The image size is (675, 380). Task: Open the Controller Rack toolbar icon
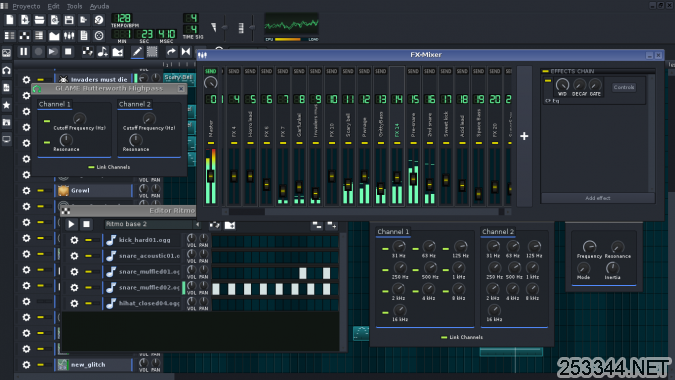(99, 36)
